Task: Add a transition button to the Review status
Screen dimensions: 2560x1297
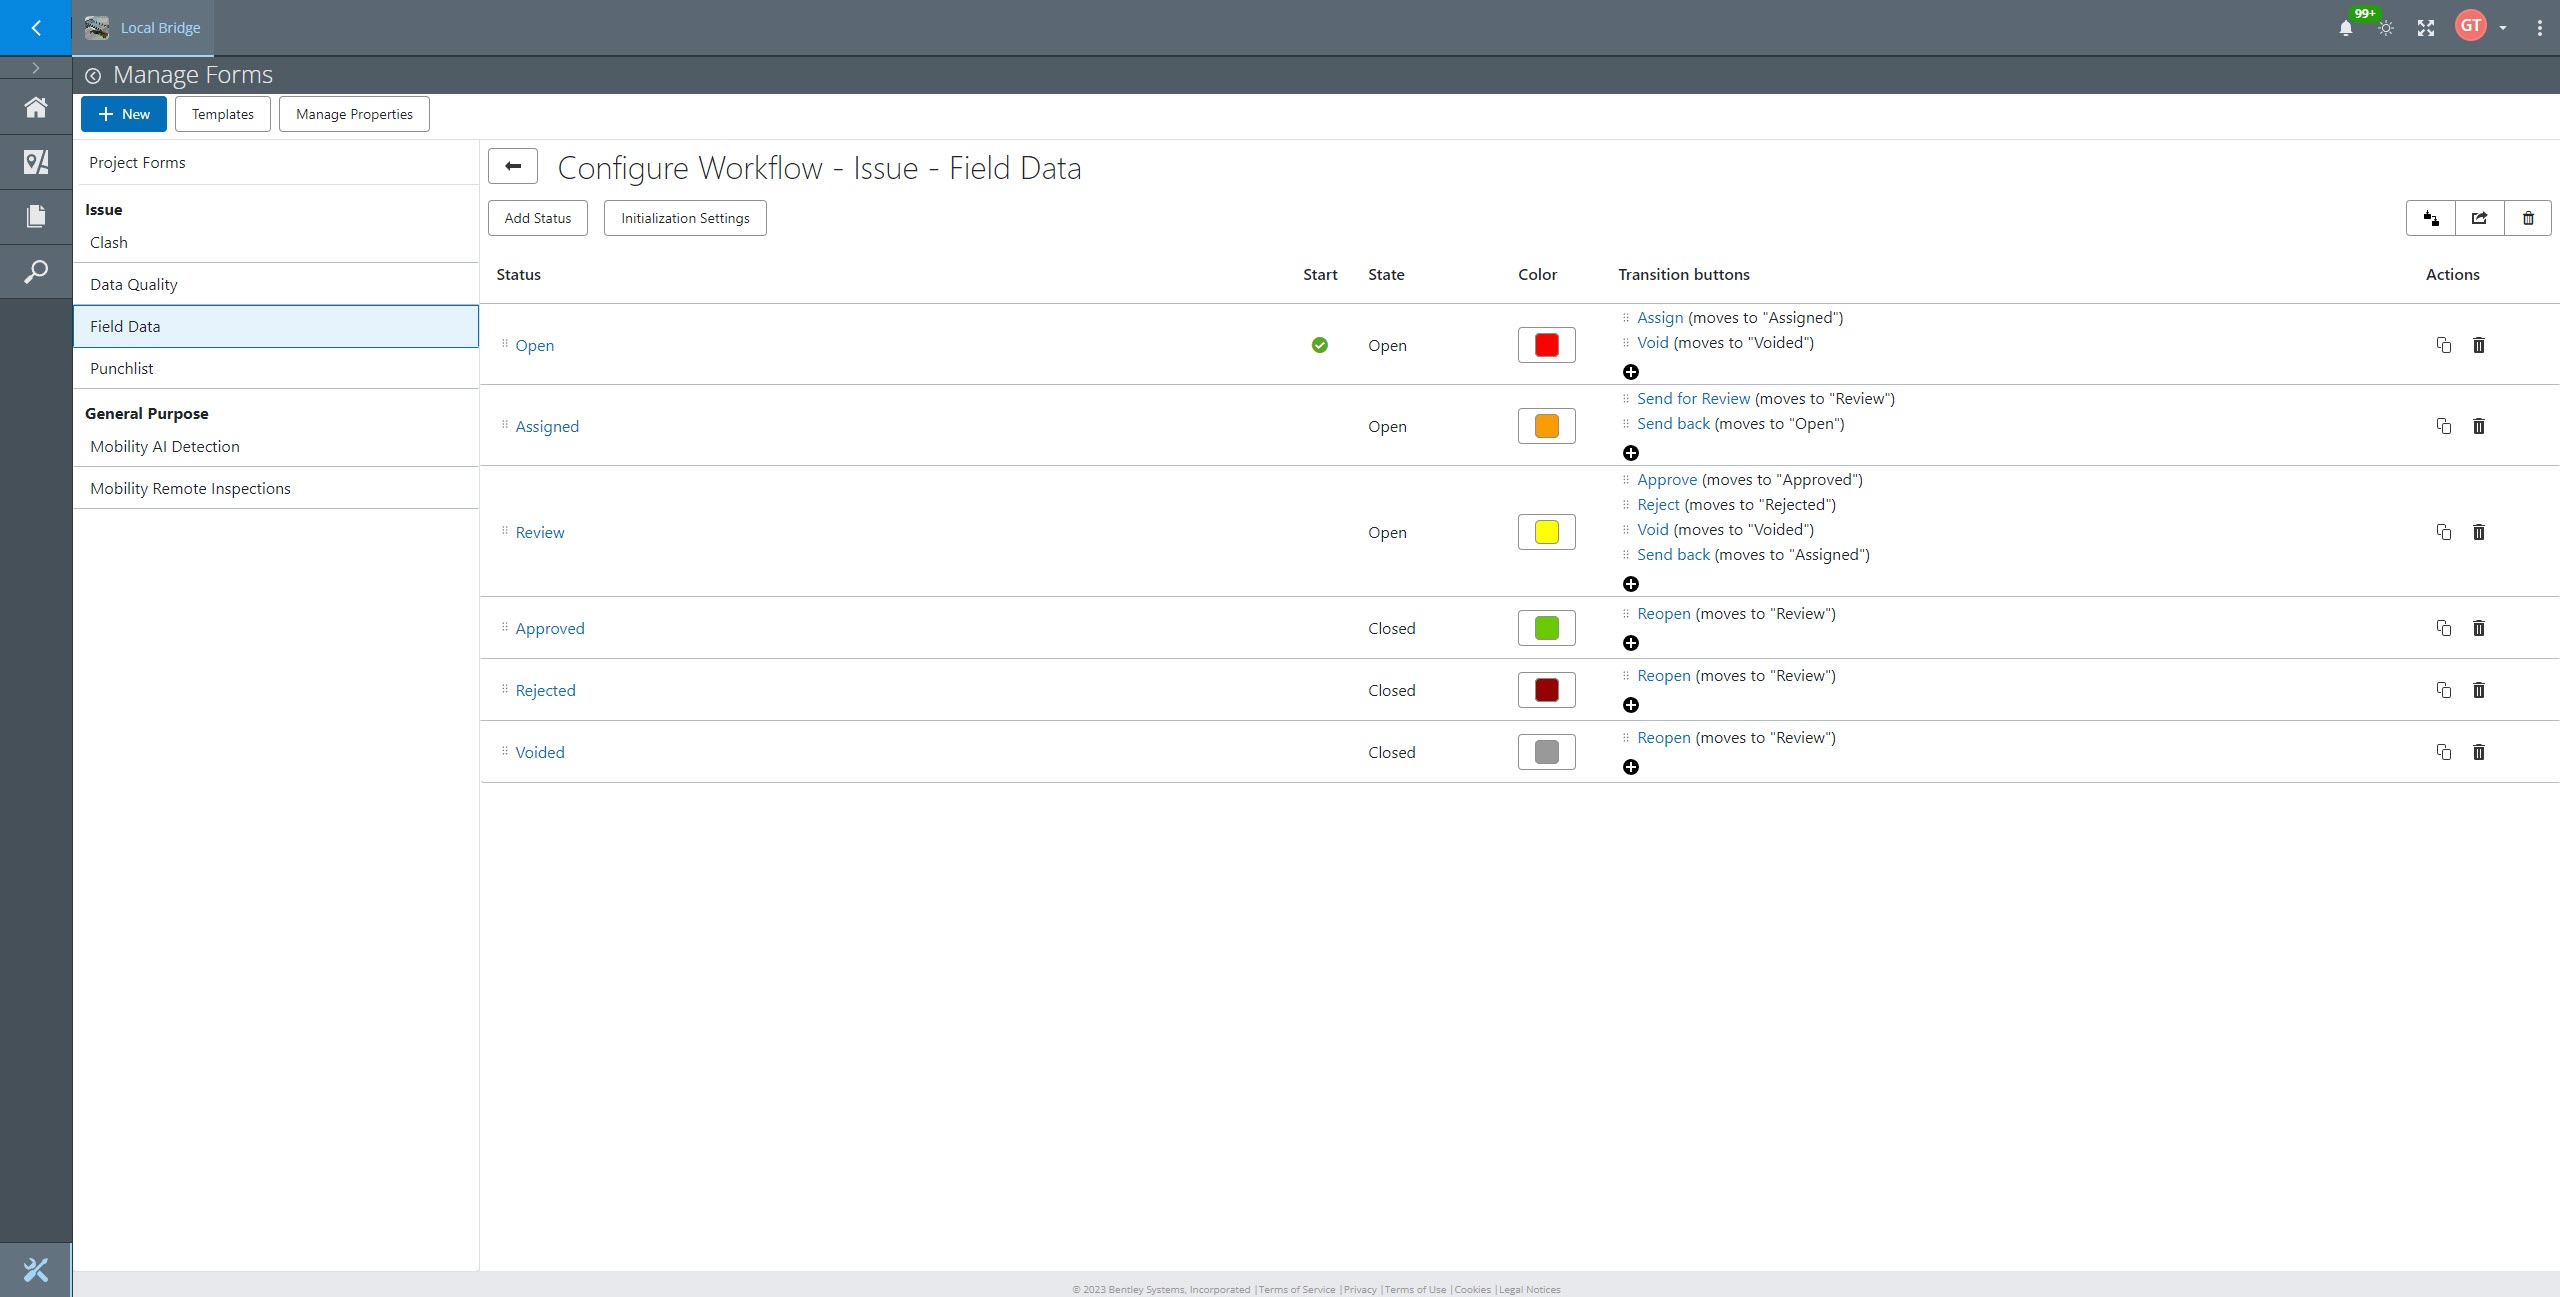Action: (x=1630, y=584)
